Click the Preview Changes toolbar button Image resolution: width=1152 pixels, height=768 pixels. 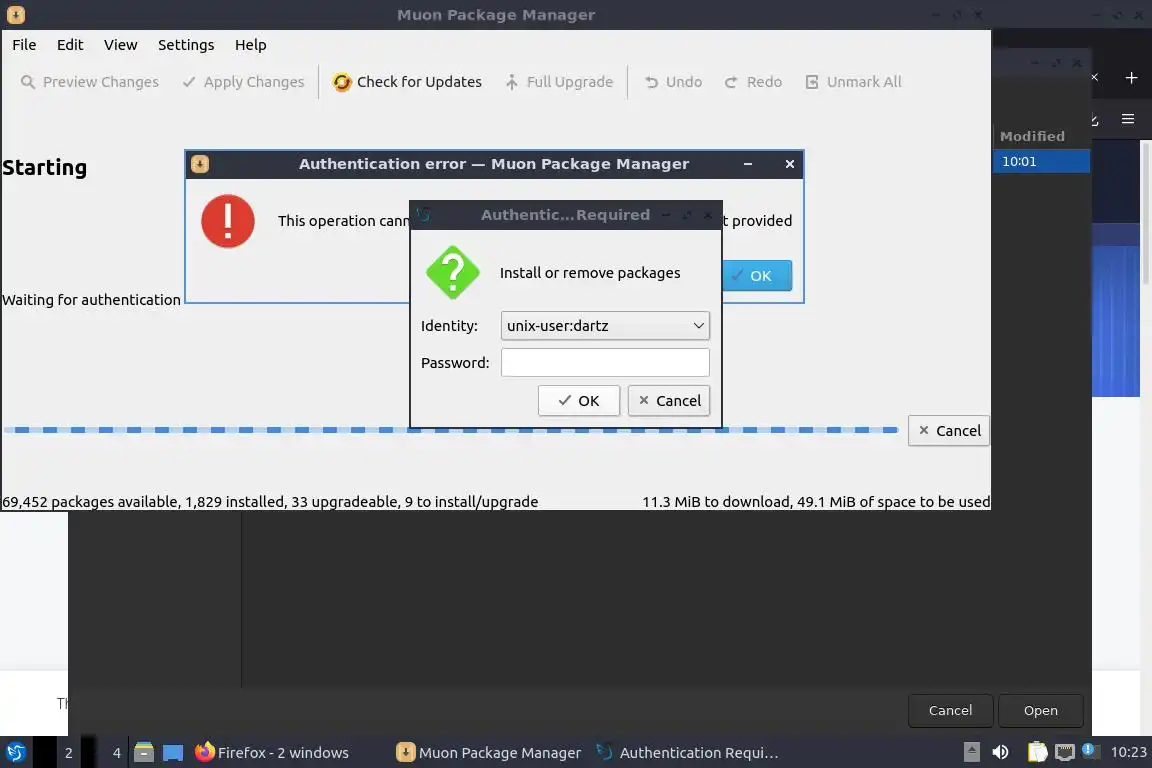pyautogui.click(x=90, y=82)
